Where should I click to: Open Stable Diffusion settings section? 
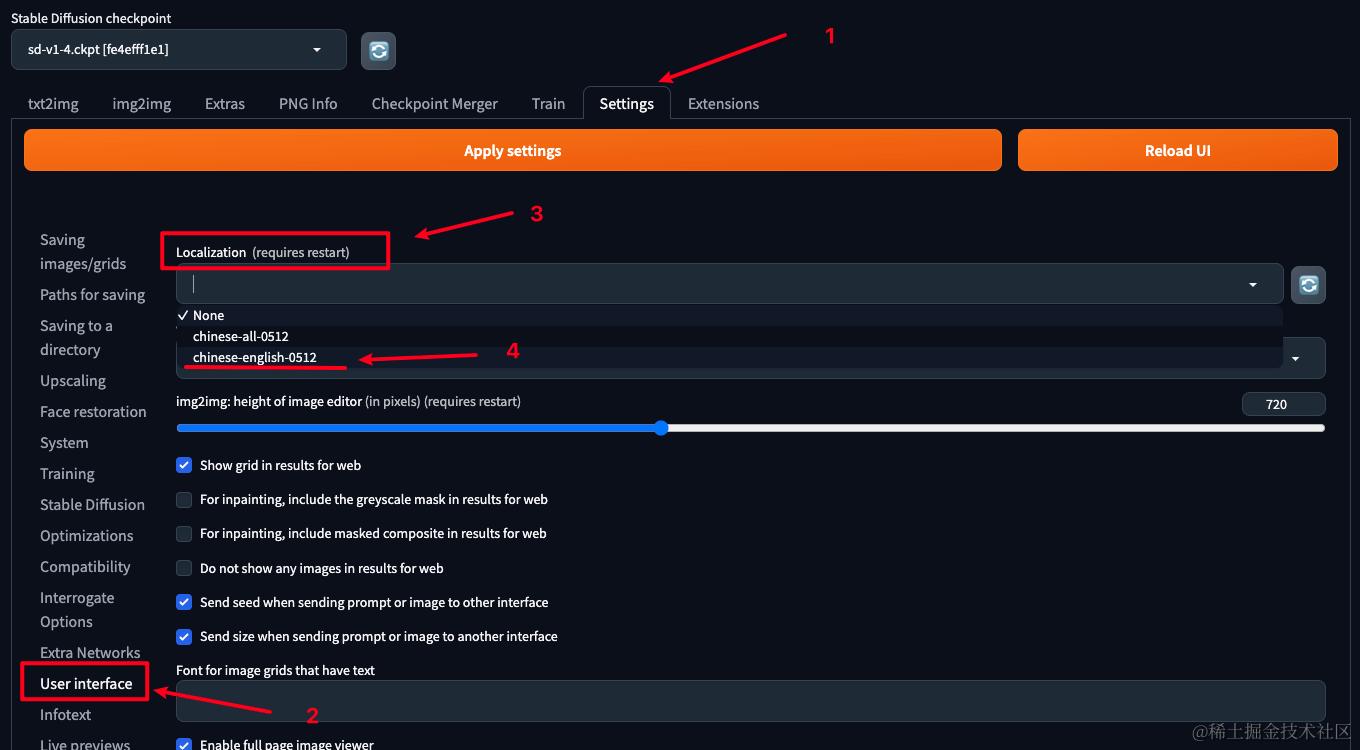tap(92, 505)
